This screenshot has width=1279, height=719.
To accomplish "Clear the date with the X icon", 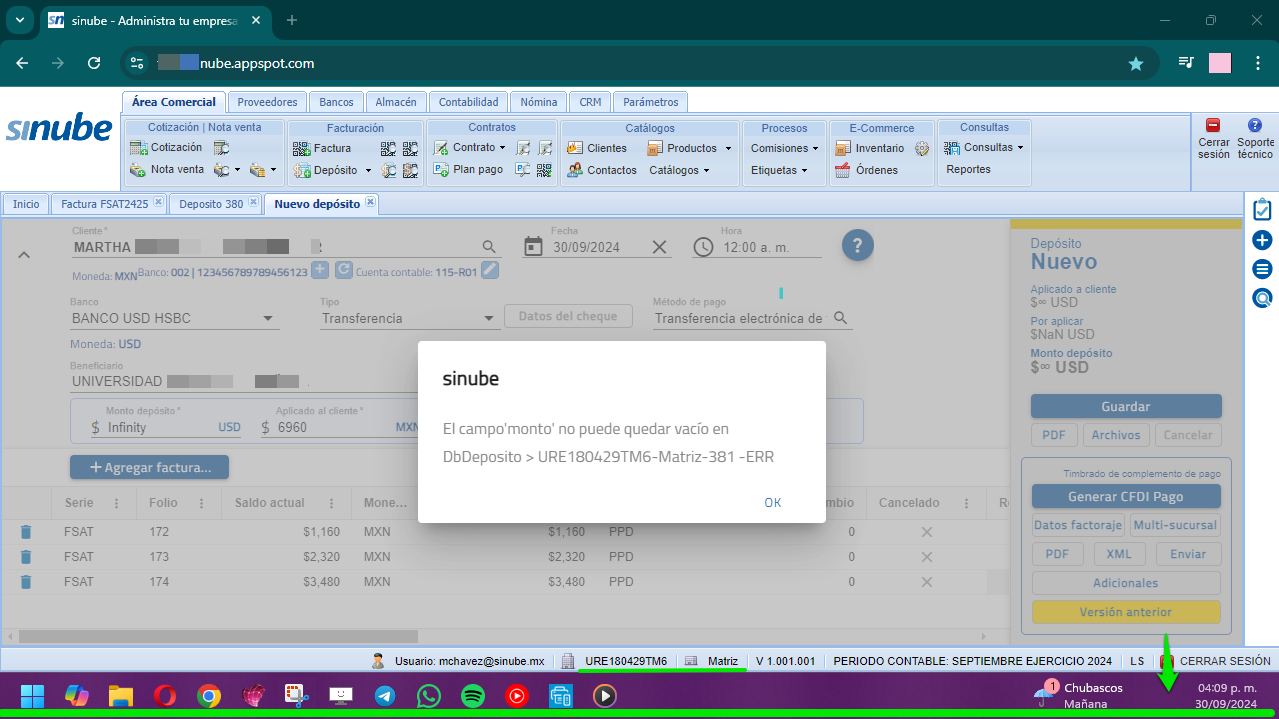I will pyautogui.click(x=660, y=247).
